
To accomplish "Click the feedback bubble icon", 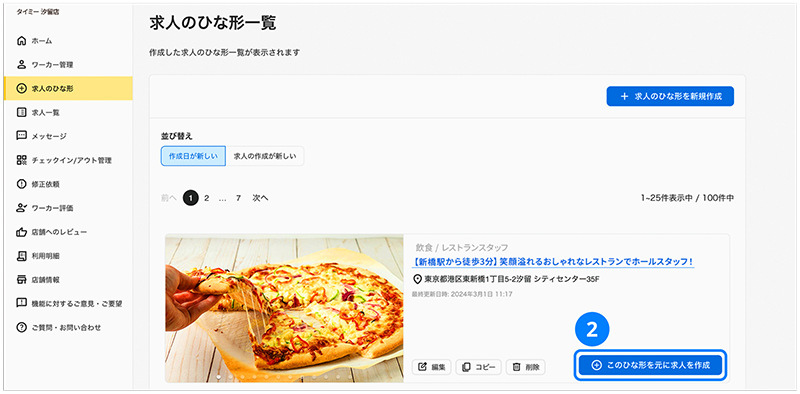I will pos(21,303).
